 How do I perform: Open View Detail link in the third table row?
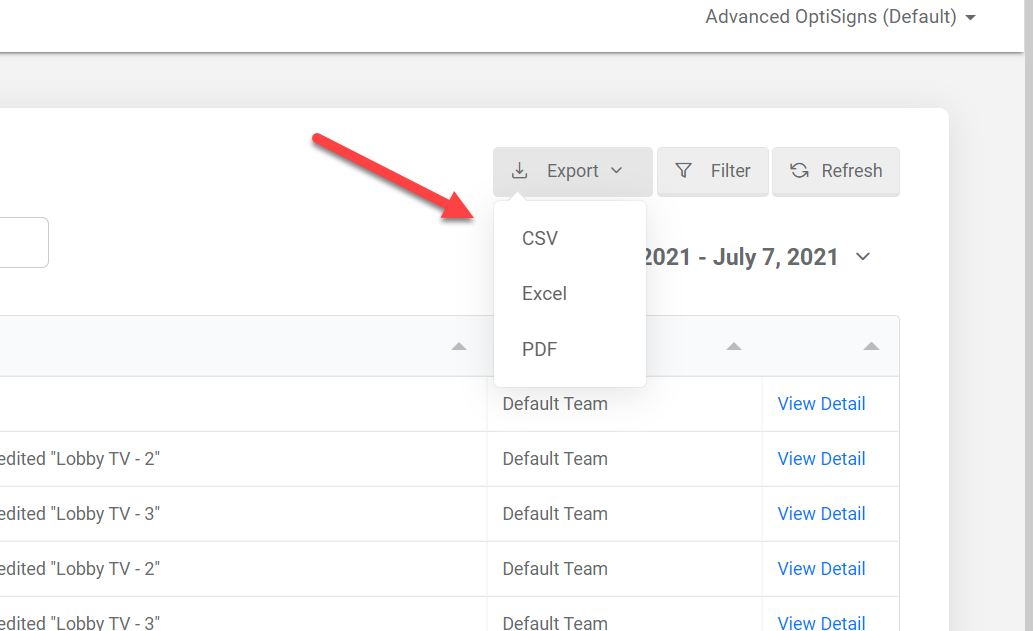pos(821,514)
